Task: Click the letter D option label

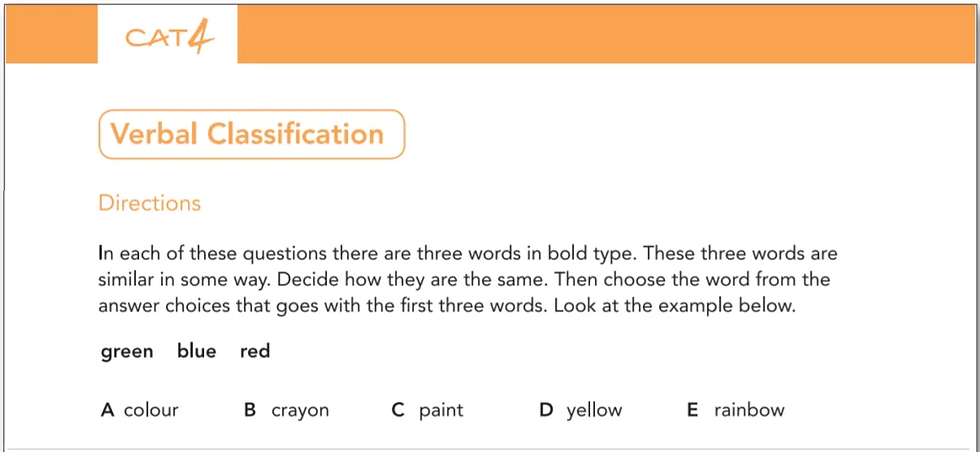Action: coord(546,410)
